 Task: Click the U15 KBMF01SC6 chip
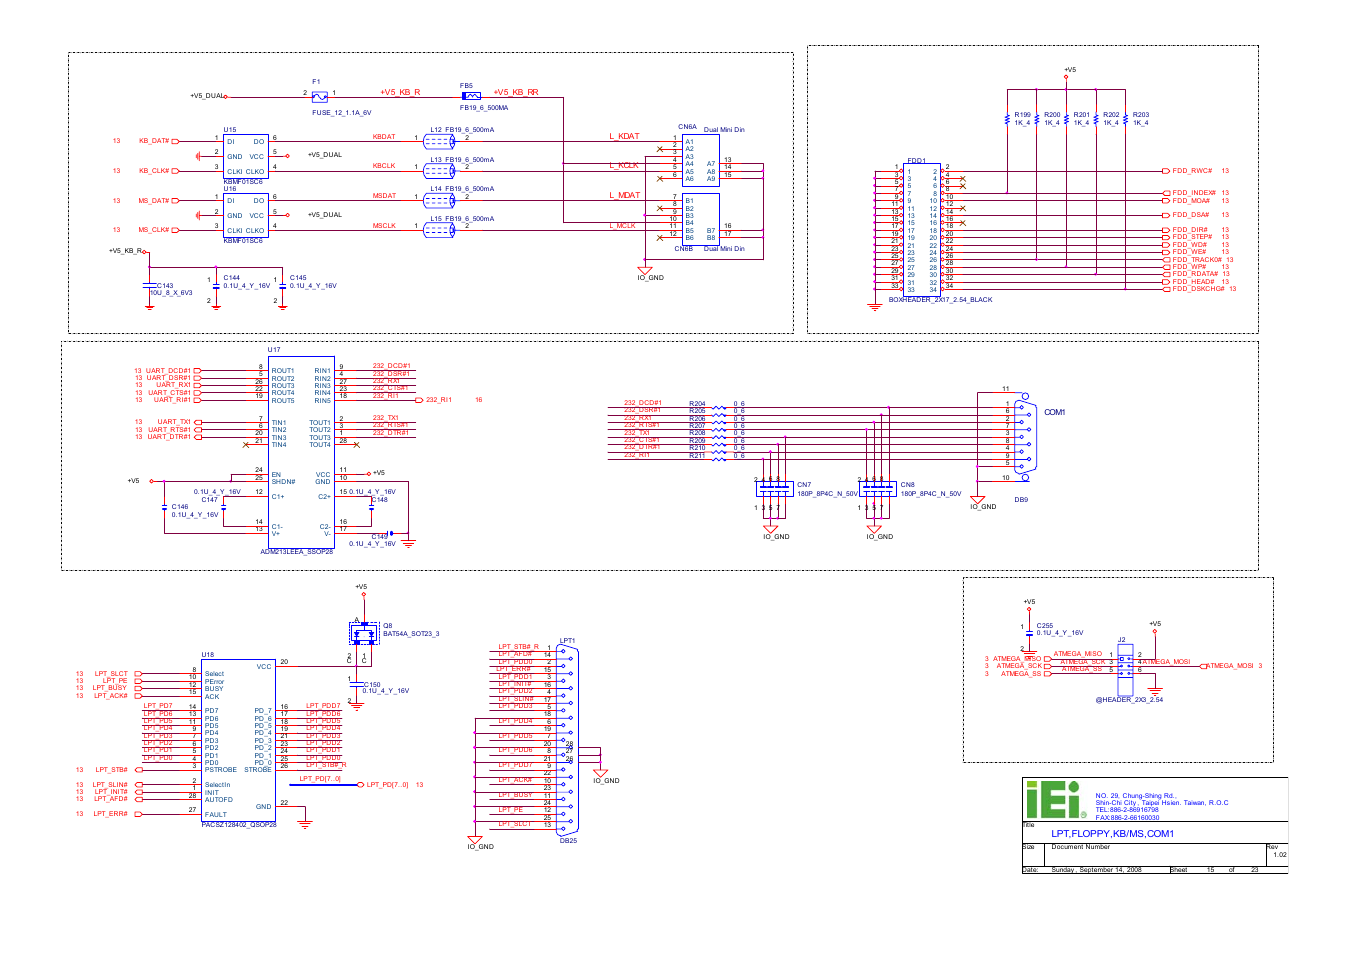[x=245, y=157]
